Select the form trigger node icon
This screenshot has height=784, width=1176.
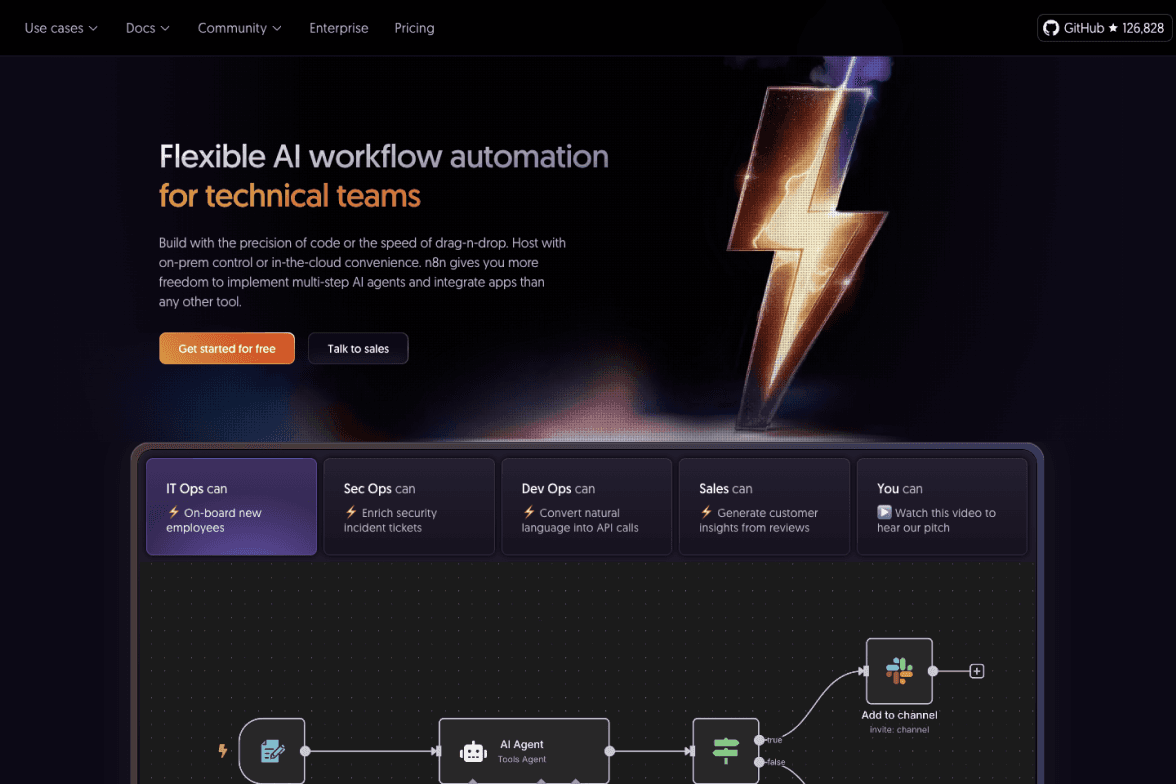[272, 751]
